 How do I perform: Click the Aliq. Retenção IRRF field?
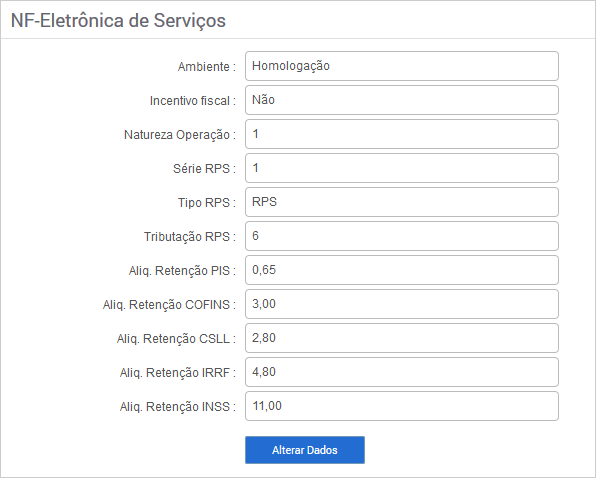pyautogui.click(x=402, y=372)
